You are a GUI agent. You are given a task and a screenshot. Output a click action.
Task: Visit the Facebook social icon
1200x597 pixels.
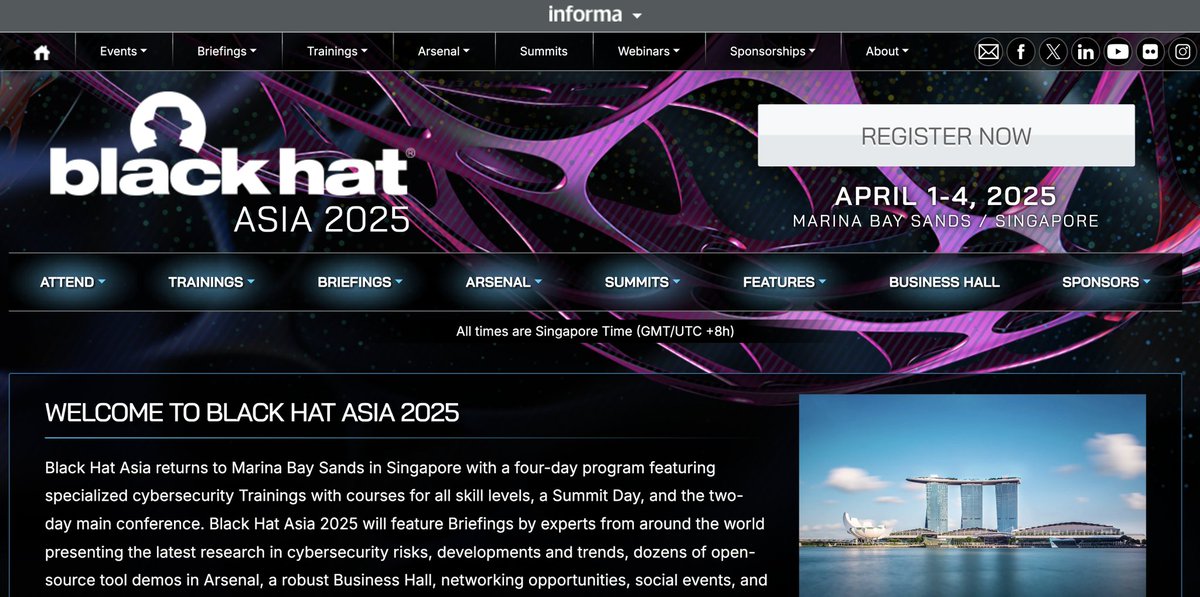pos(1020,52)
